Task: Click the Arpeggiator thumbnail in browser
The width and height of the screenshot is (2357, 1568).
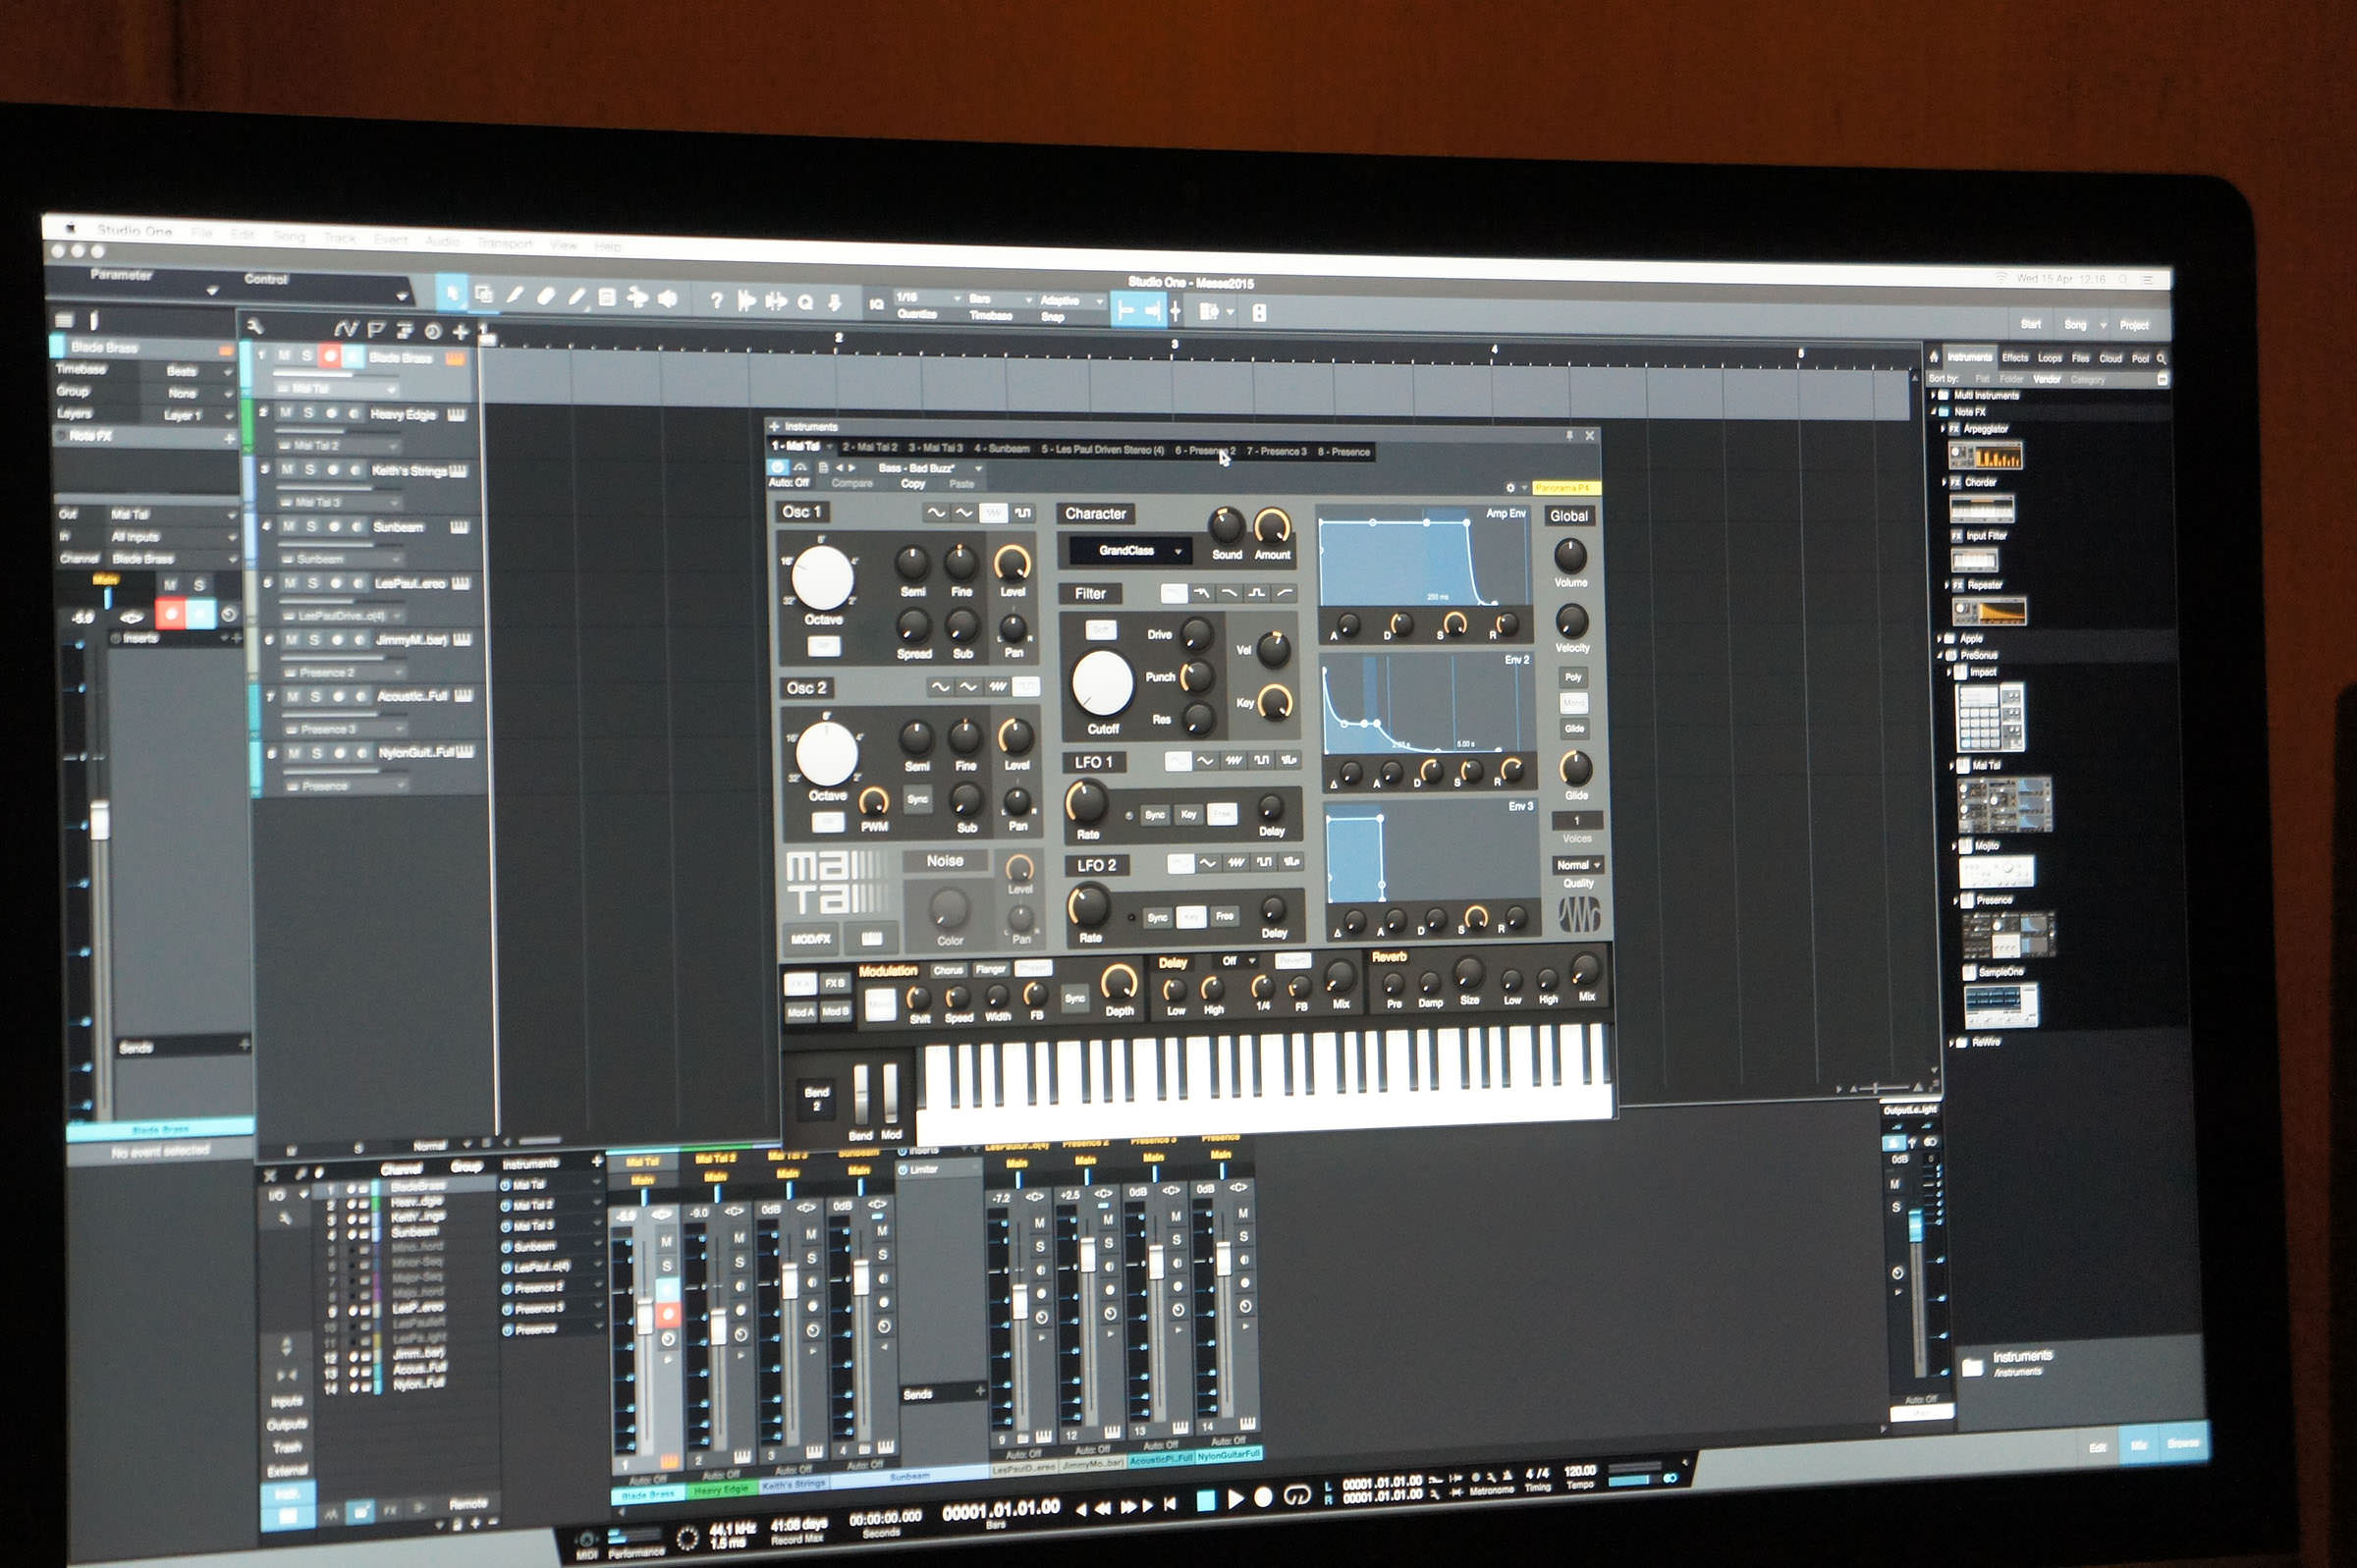Action: (1985, 456)
